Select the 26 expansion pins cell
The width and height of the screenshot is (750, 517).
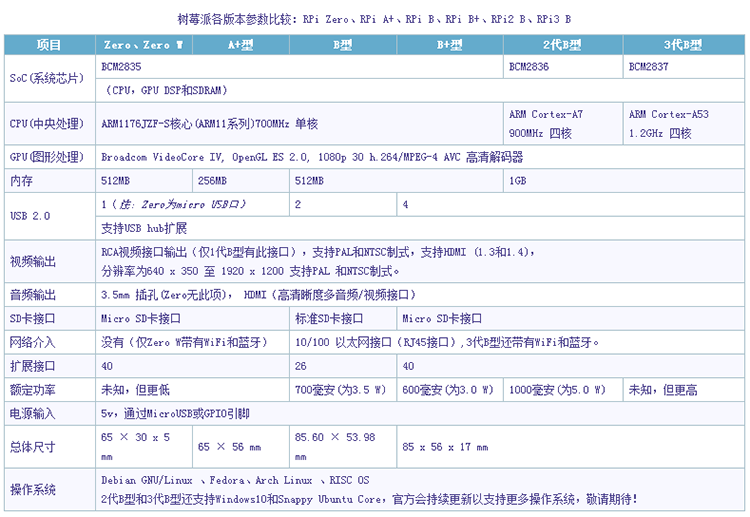343,366
